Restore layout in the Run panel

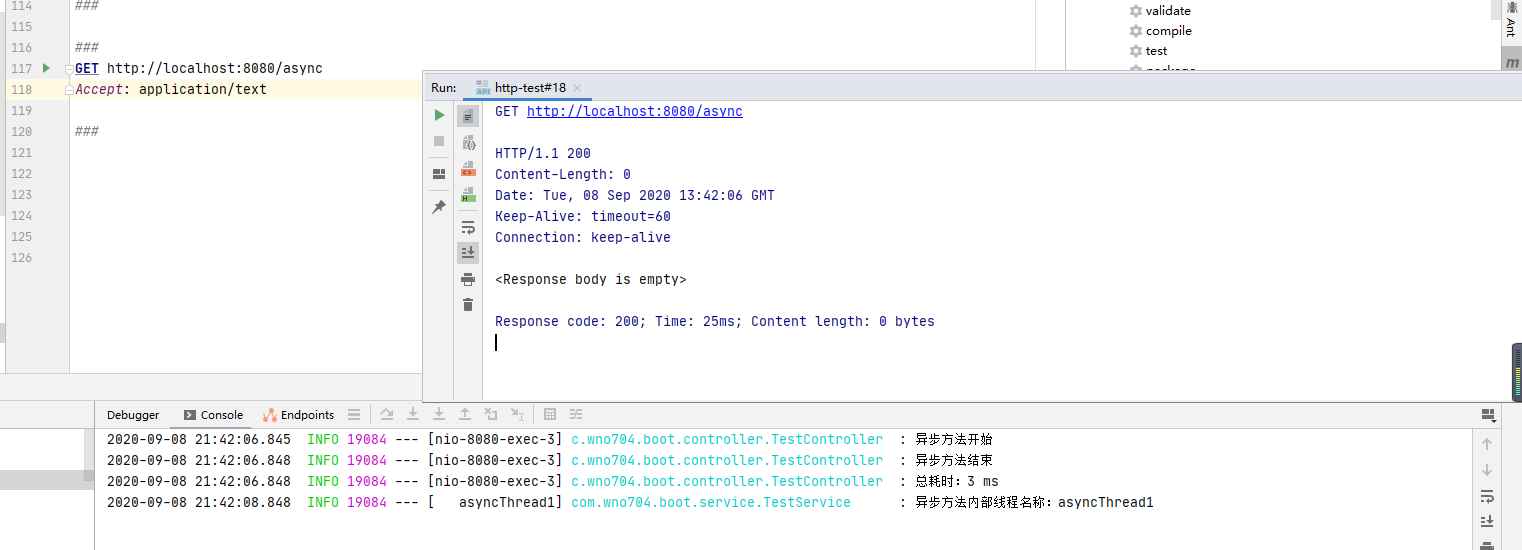click(x=439, y=174)
